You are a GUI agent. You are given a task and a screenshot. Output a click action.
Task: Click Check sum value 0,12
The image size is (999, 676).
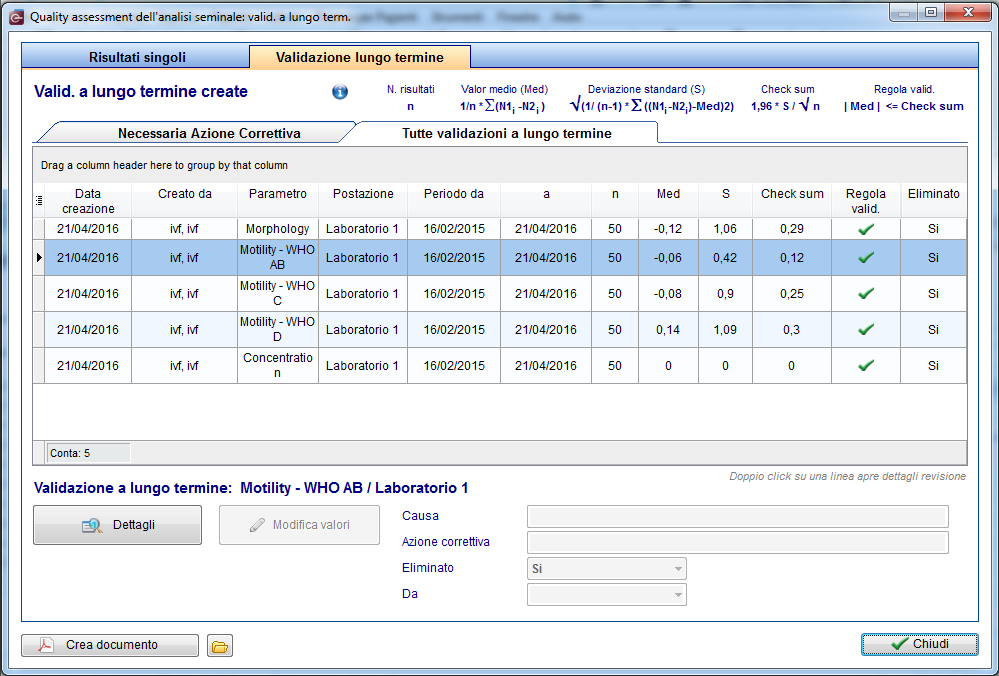tap(792, 257)
